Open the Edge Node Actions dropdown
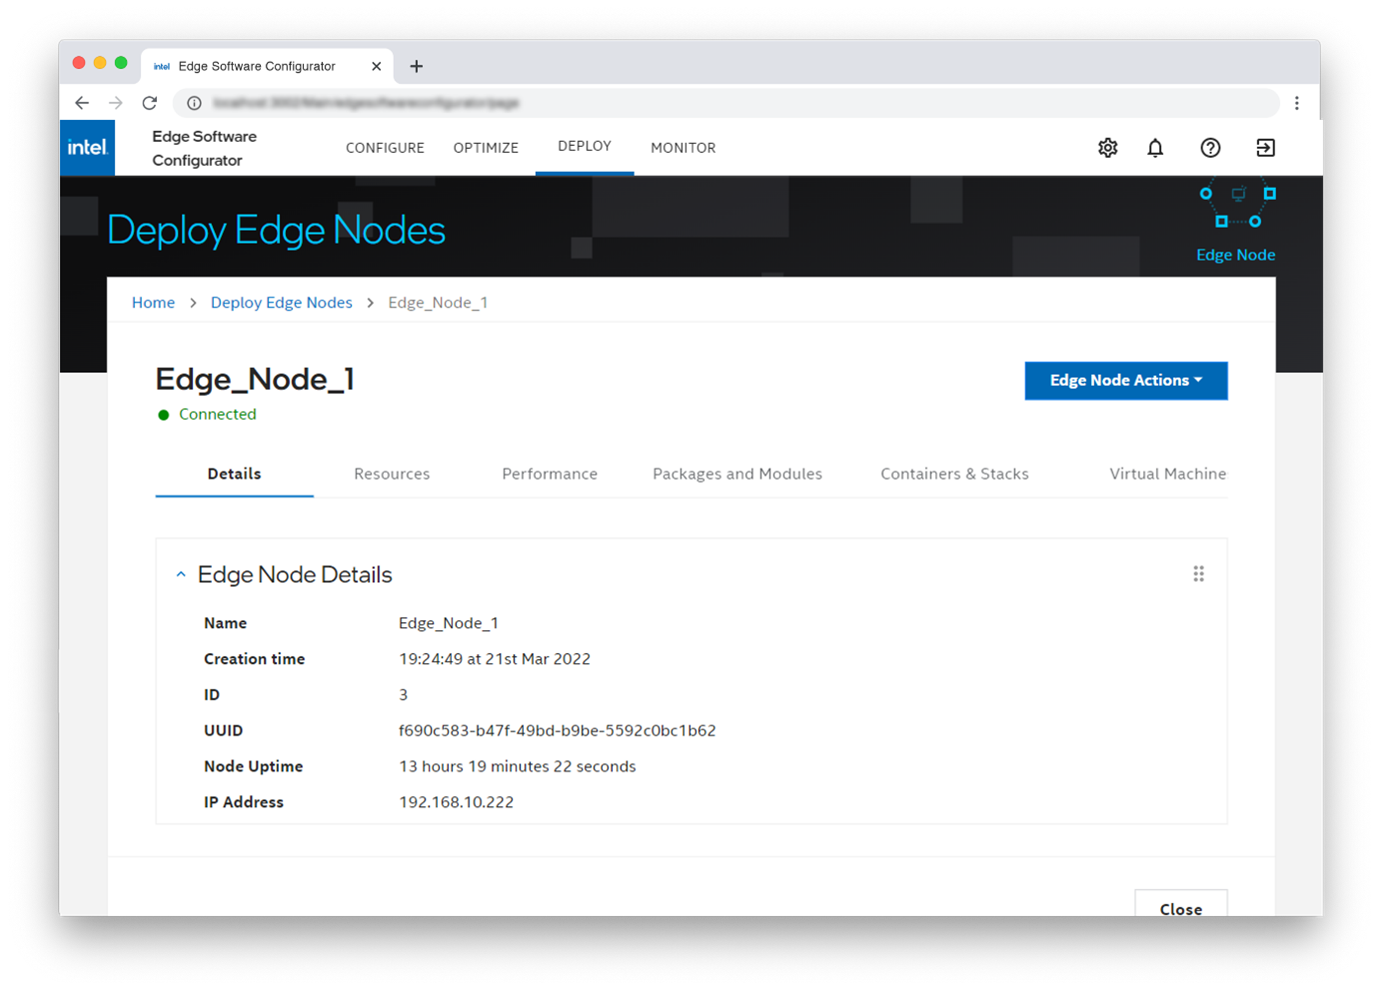 [1125, 381]
